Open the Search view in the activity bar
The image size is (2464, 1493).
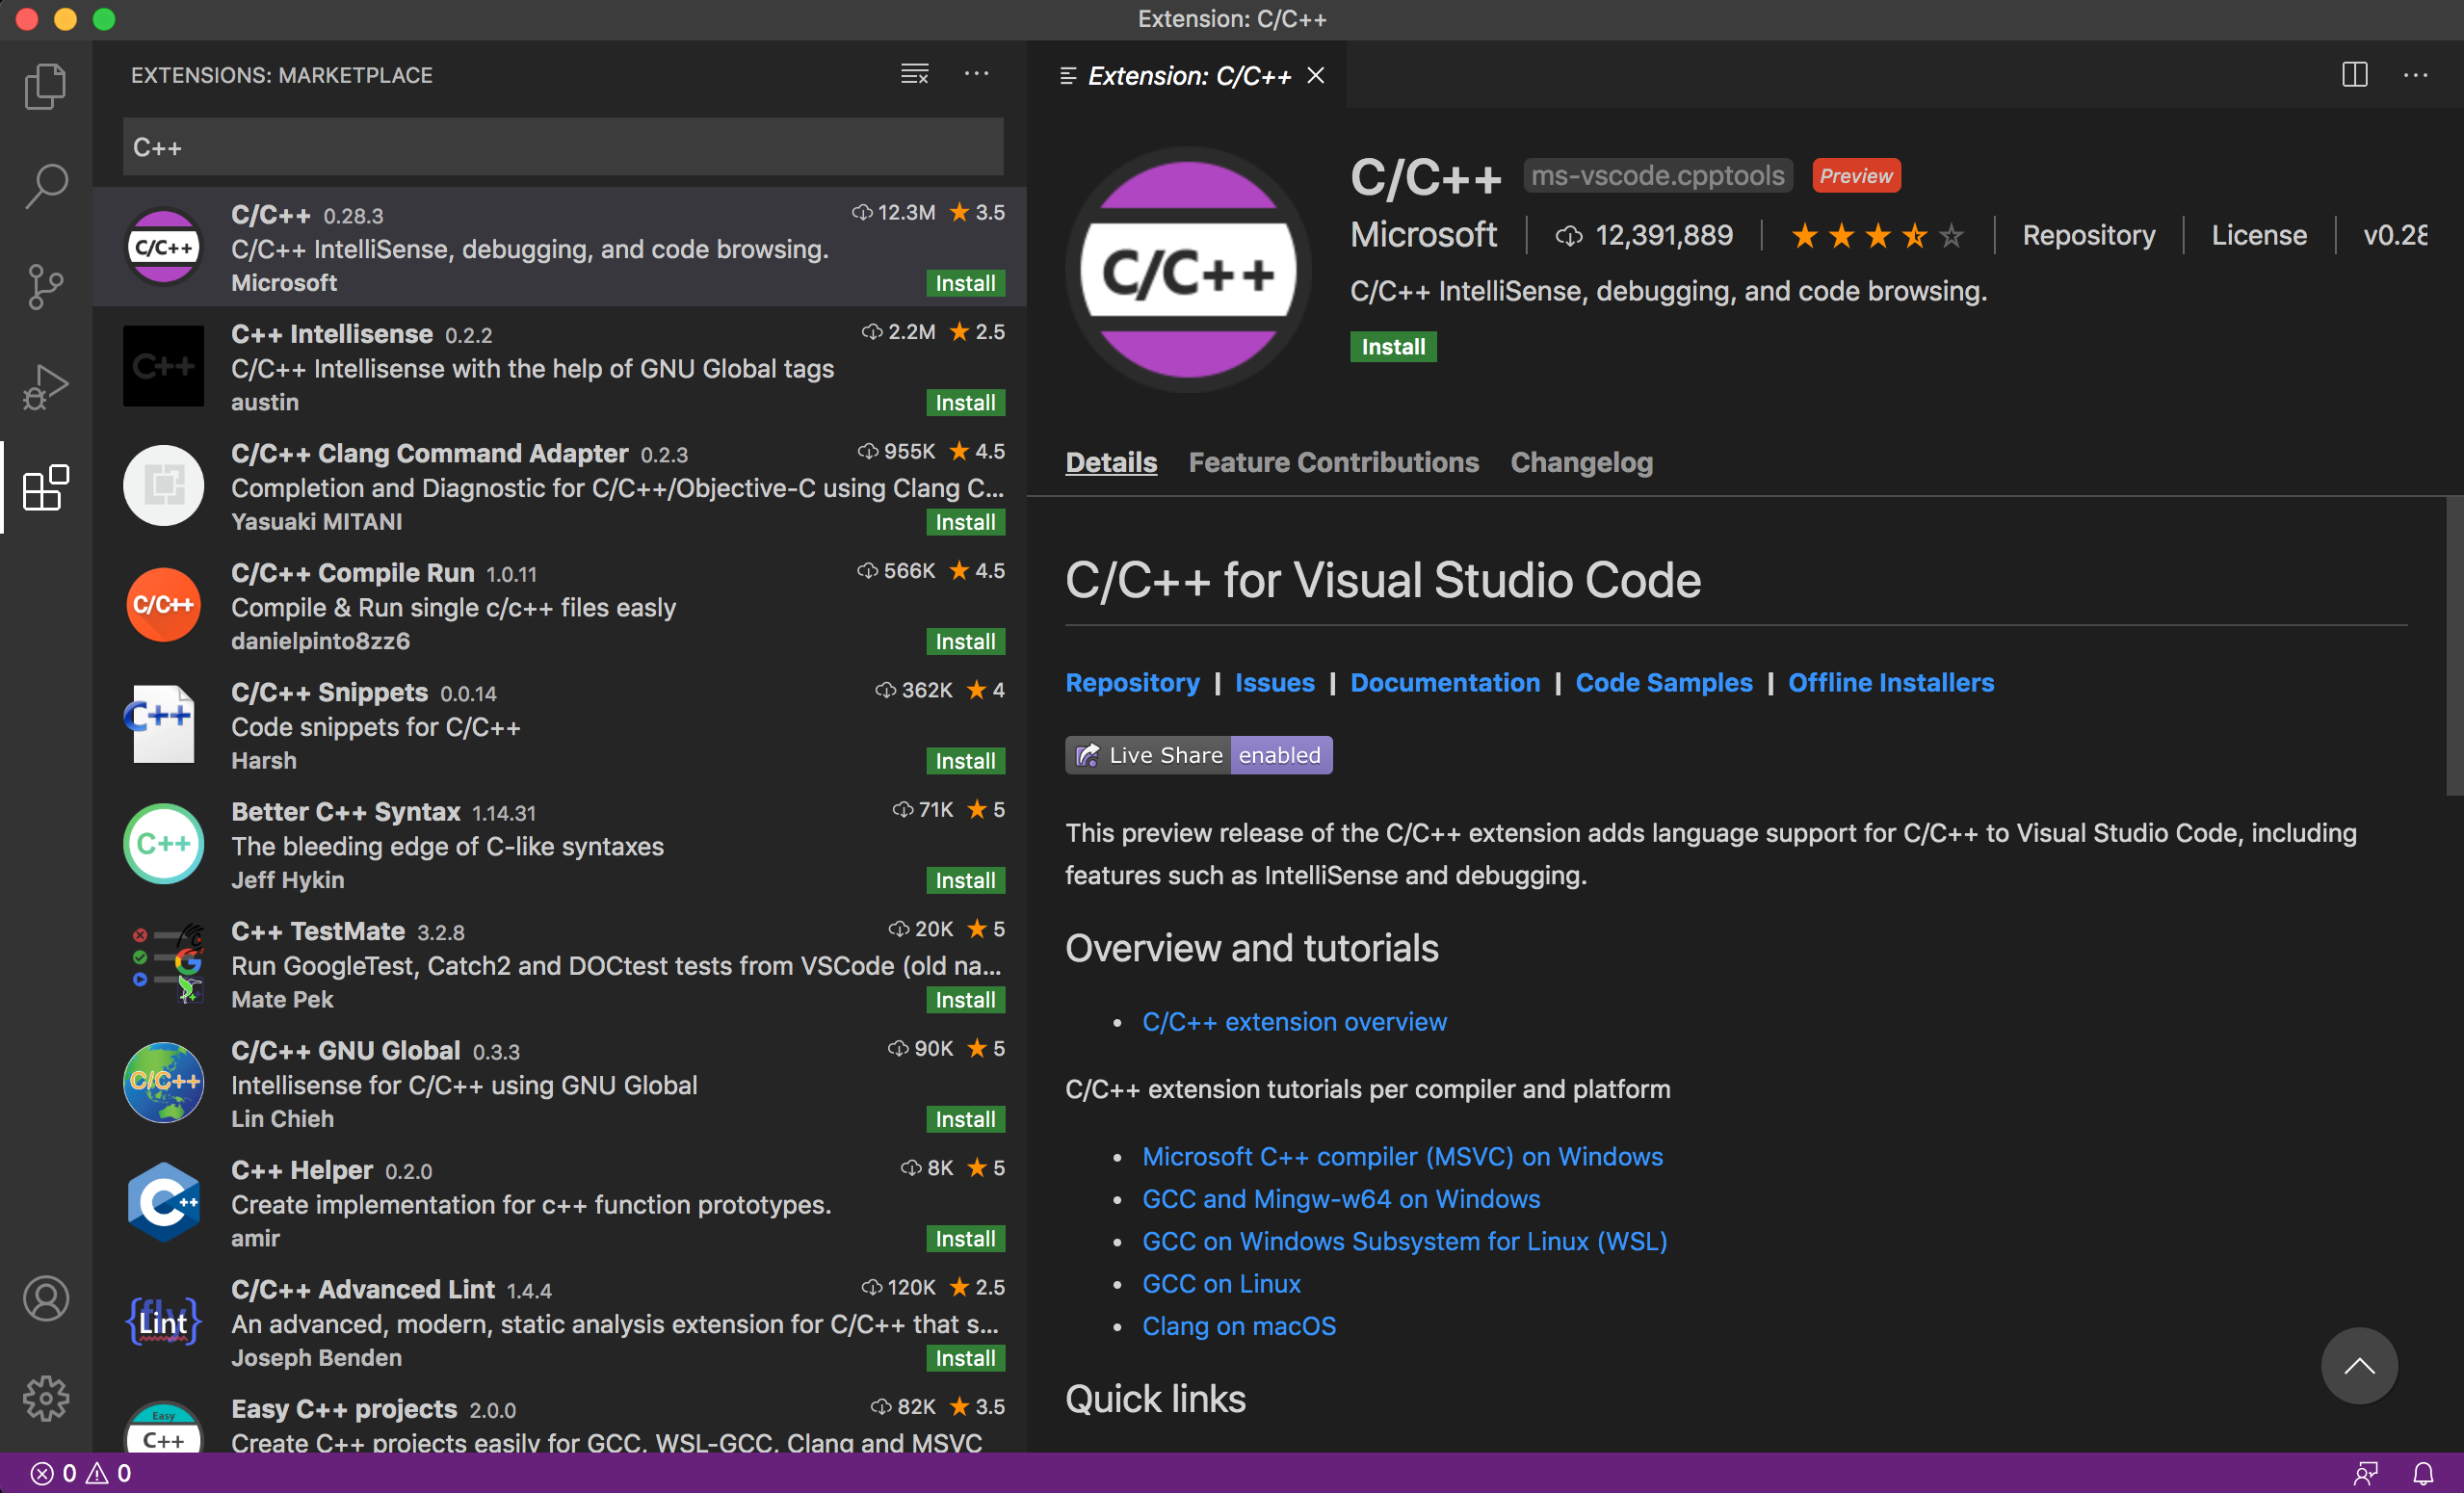click(45, 186)
